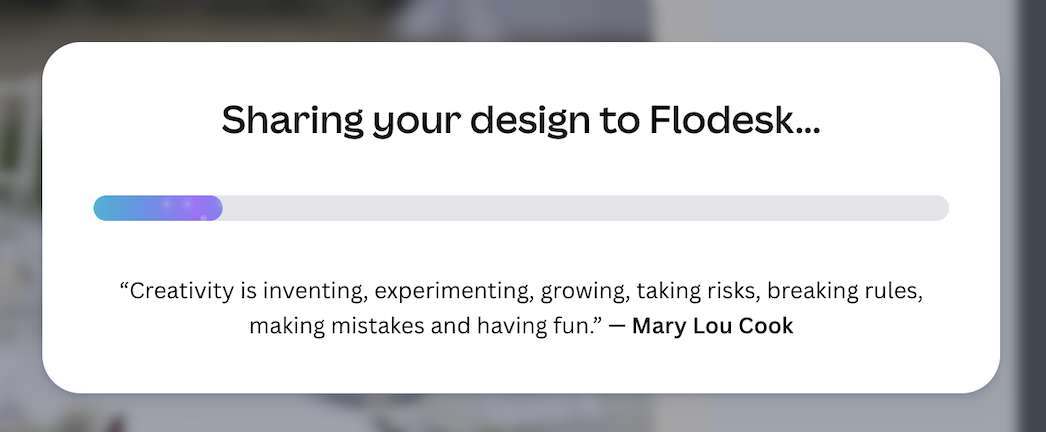Click the blurred background above the dialog
Screen dimensions: 1046x432
coord(521,19)
